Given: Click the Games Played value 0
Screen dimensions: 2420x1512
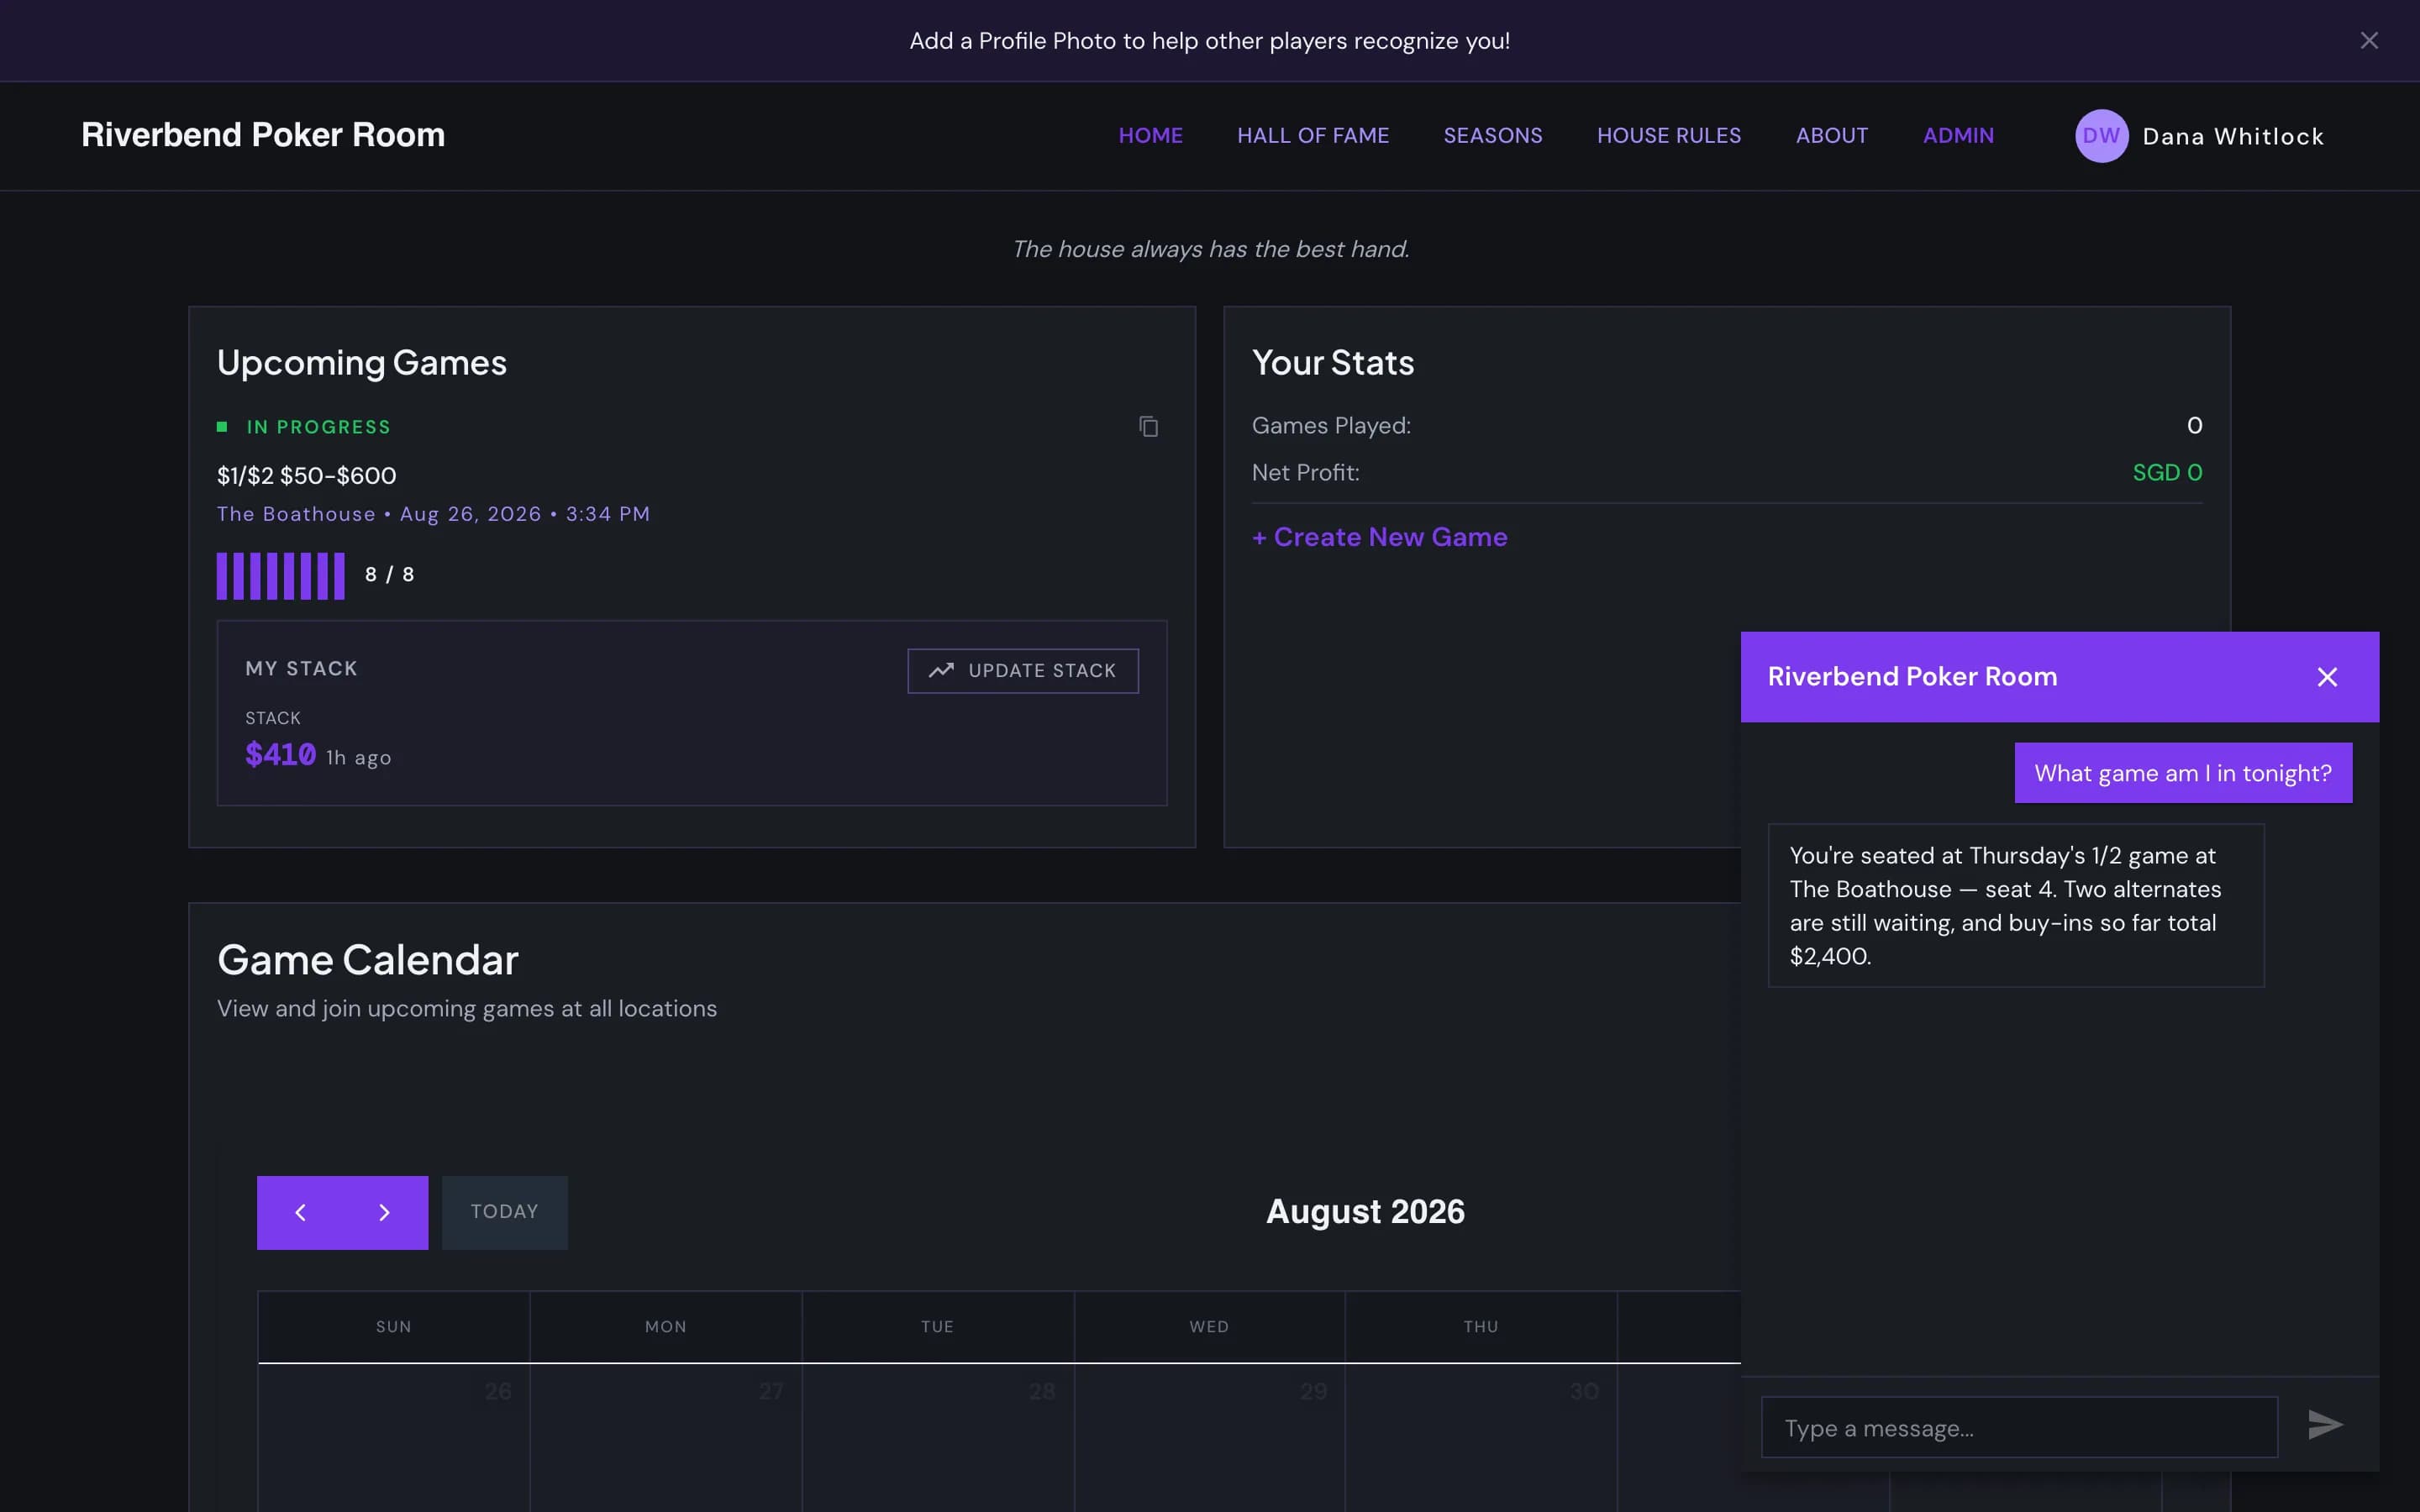Looking at the screenshot, I should 2194,425.
